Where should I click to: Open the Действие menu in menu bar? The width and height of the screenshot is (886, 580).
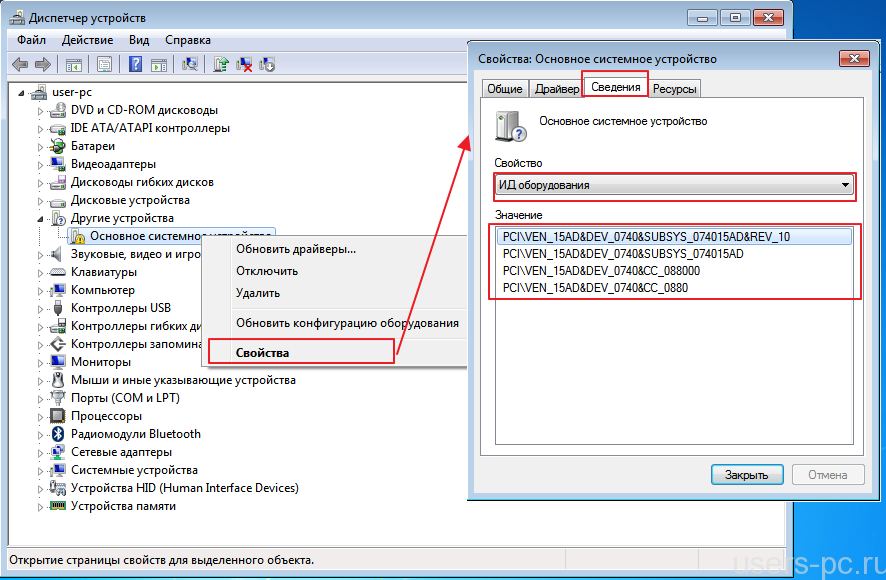point(87,40)
